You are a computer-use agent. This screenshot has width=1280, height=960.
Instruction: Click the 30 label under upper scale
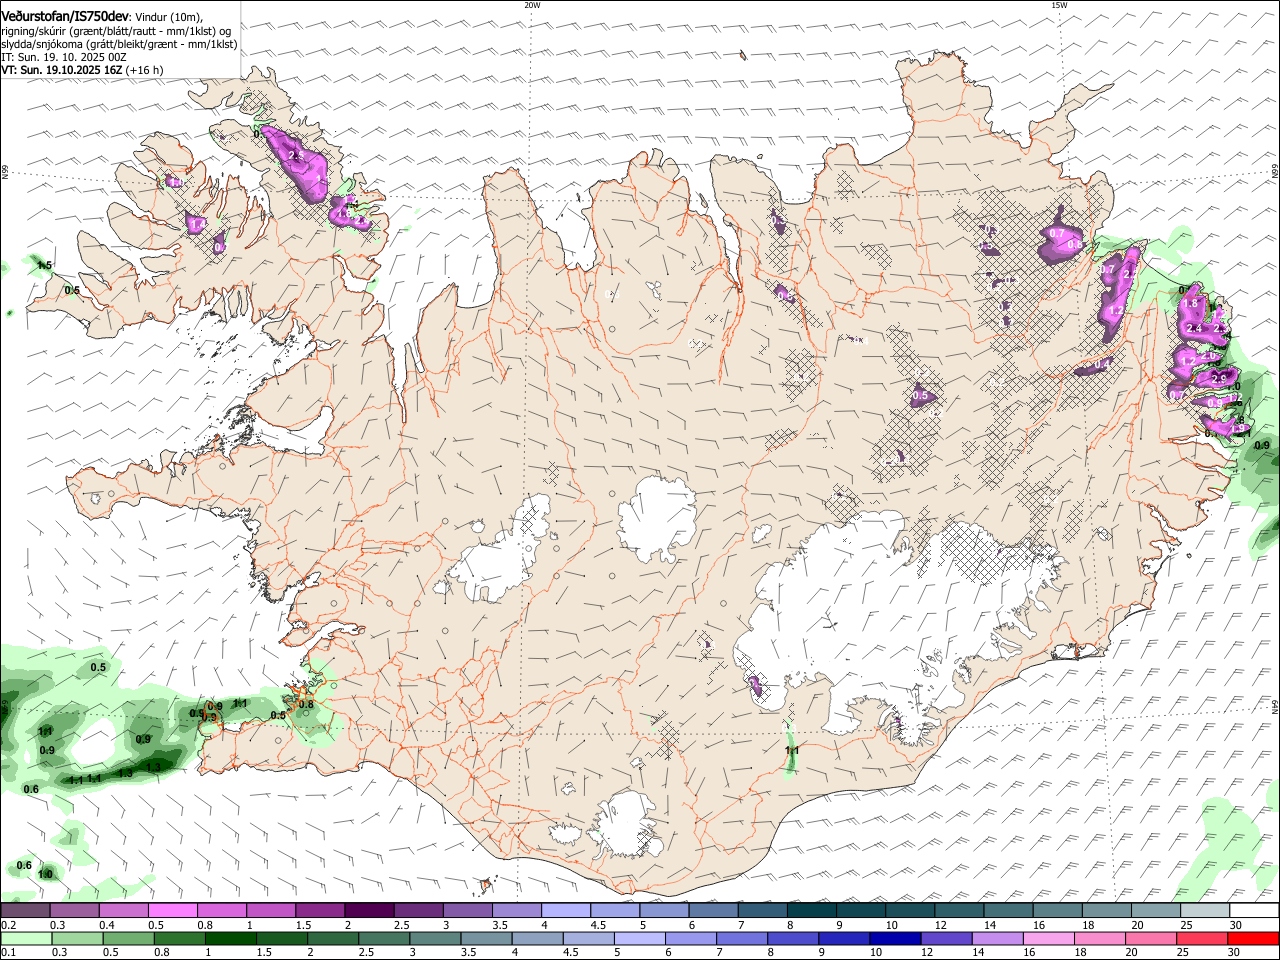point(1236,925)
